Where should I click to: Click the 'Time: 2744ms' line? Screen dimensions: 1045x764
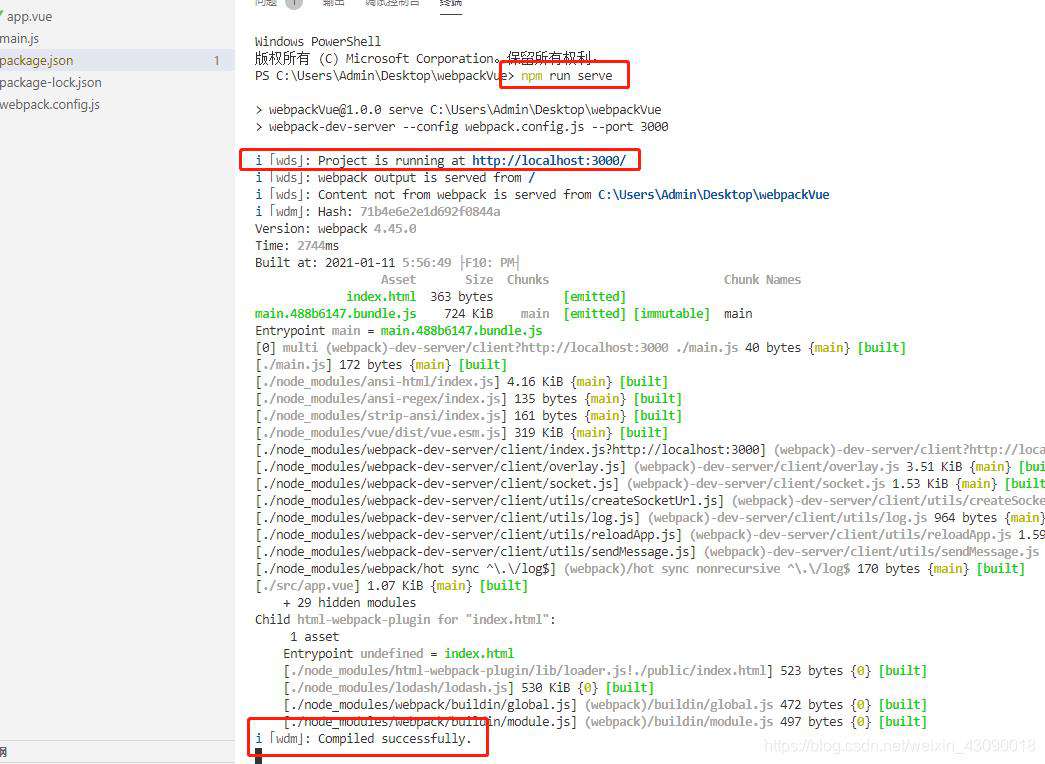pyautogui.click(x=297, y=245)
